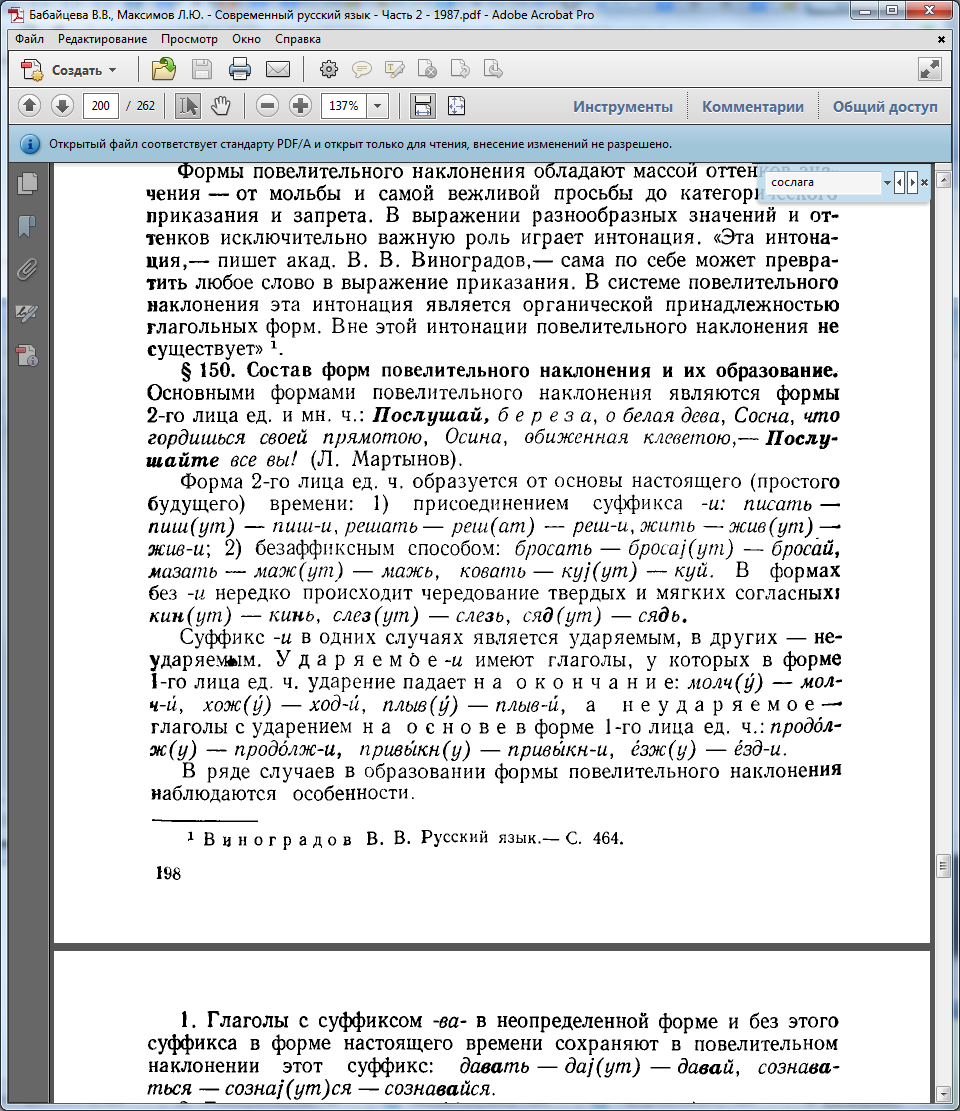This screenshot has width=960, height=1111.
Task: Click the vertical scrollbar thumb
Action: point(942,866)
